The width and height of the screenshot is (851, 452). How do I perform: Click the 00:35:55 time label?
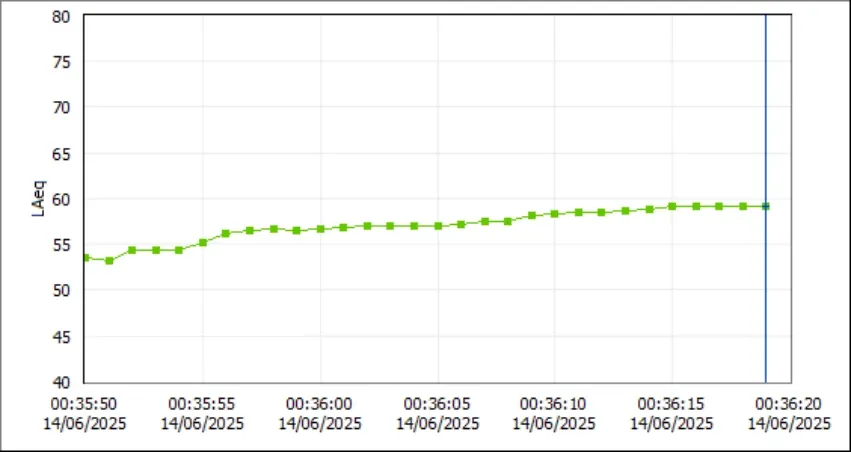tap(202, 404)
